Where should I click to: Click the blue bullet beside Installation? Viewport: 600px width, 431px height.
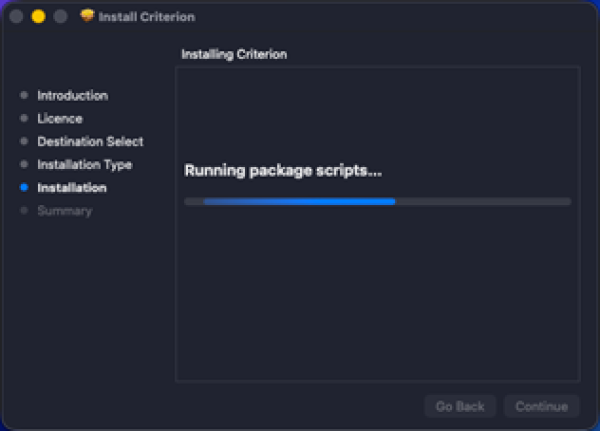click(23, 188)
